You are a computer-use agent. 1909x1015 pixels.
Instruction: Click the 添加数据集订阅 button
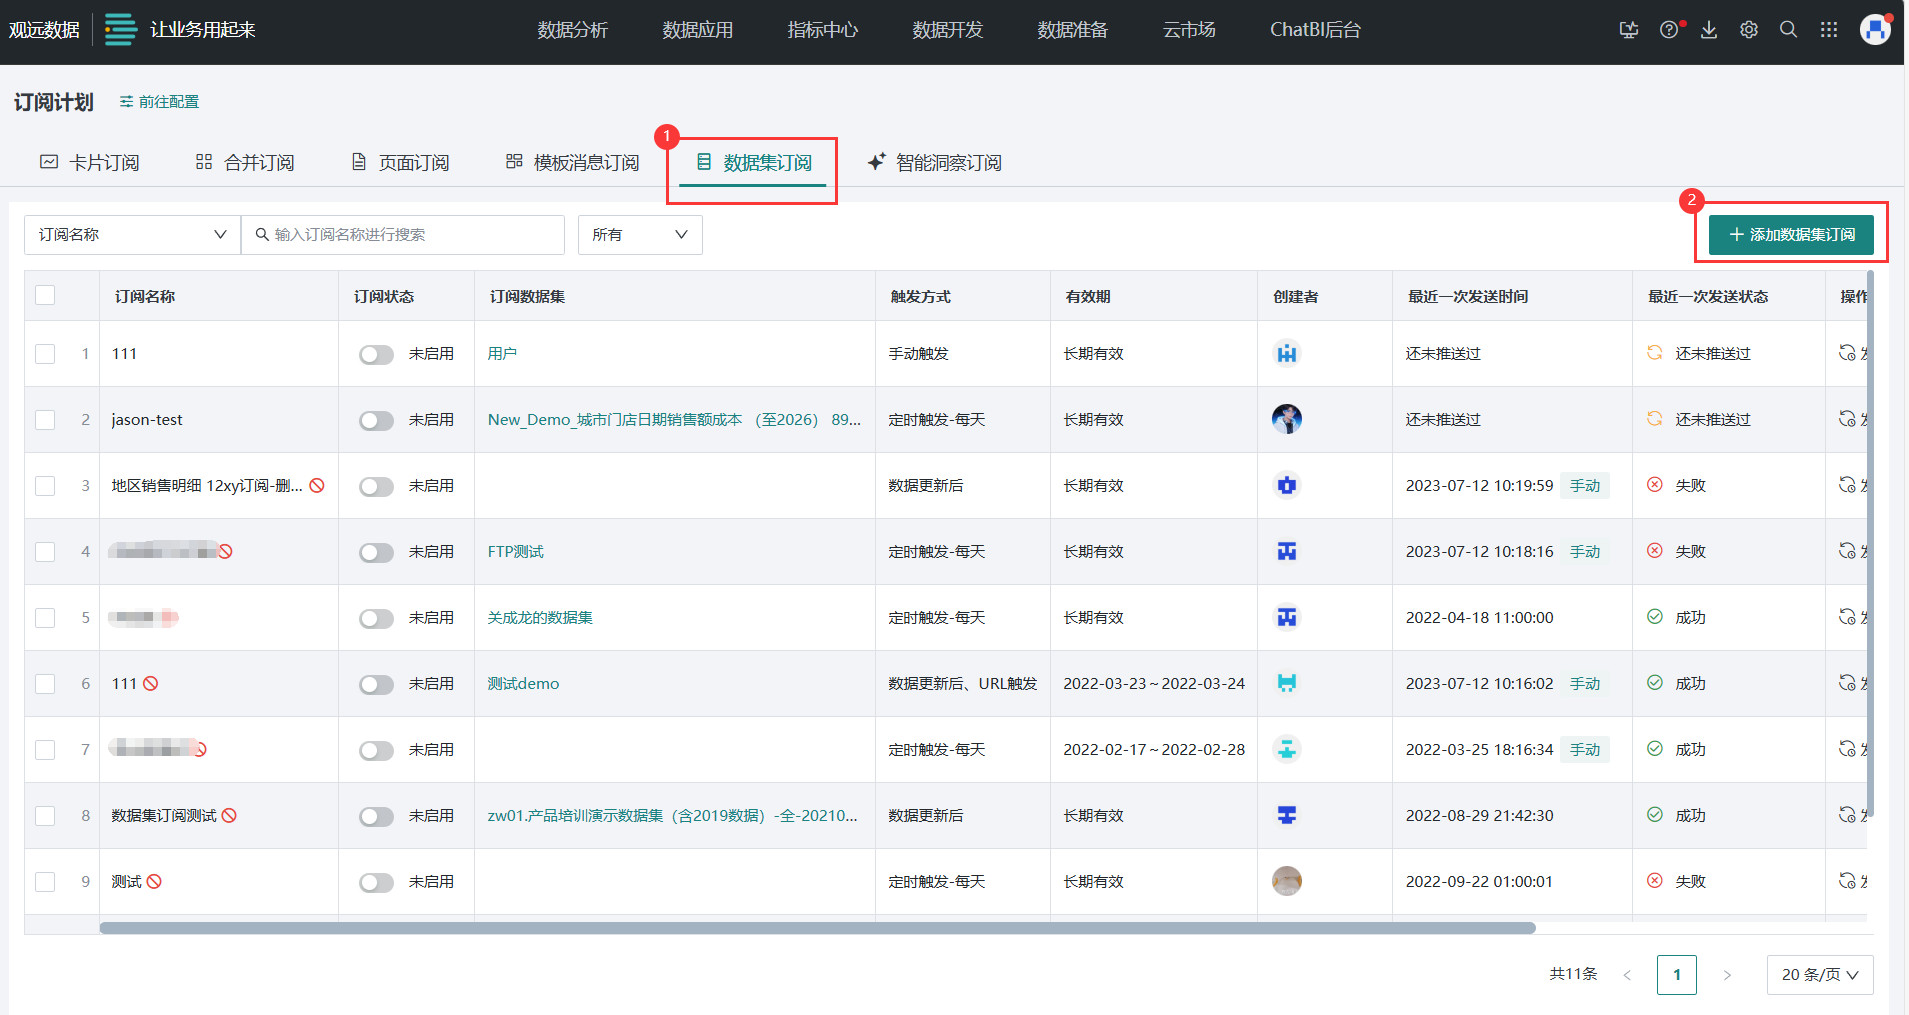1791,235
